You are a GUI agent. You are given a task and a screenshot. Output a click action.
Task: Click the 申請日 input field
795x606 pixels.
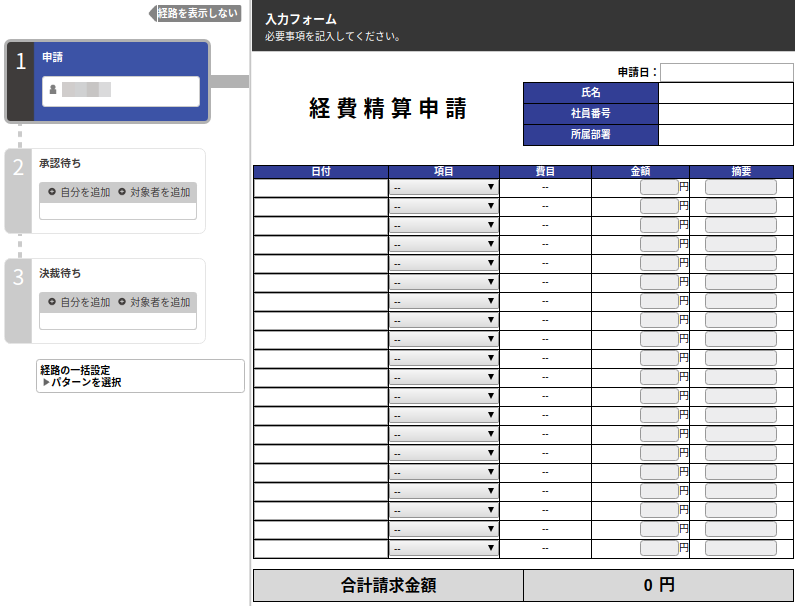click(x=727, y=73)
